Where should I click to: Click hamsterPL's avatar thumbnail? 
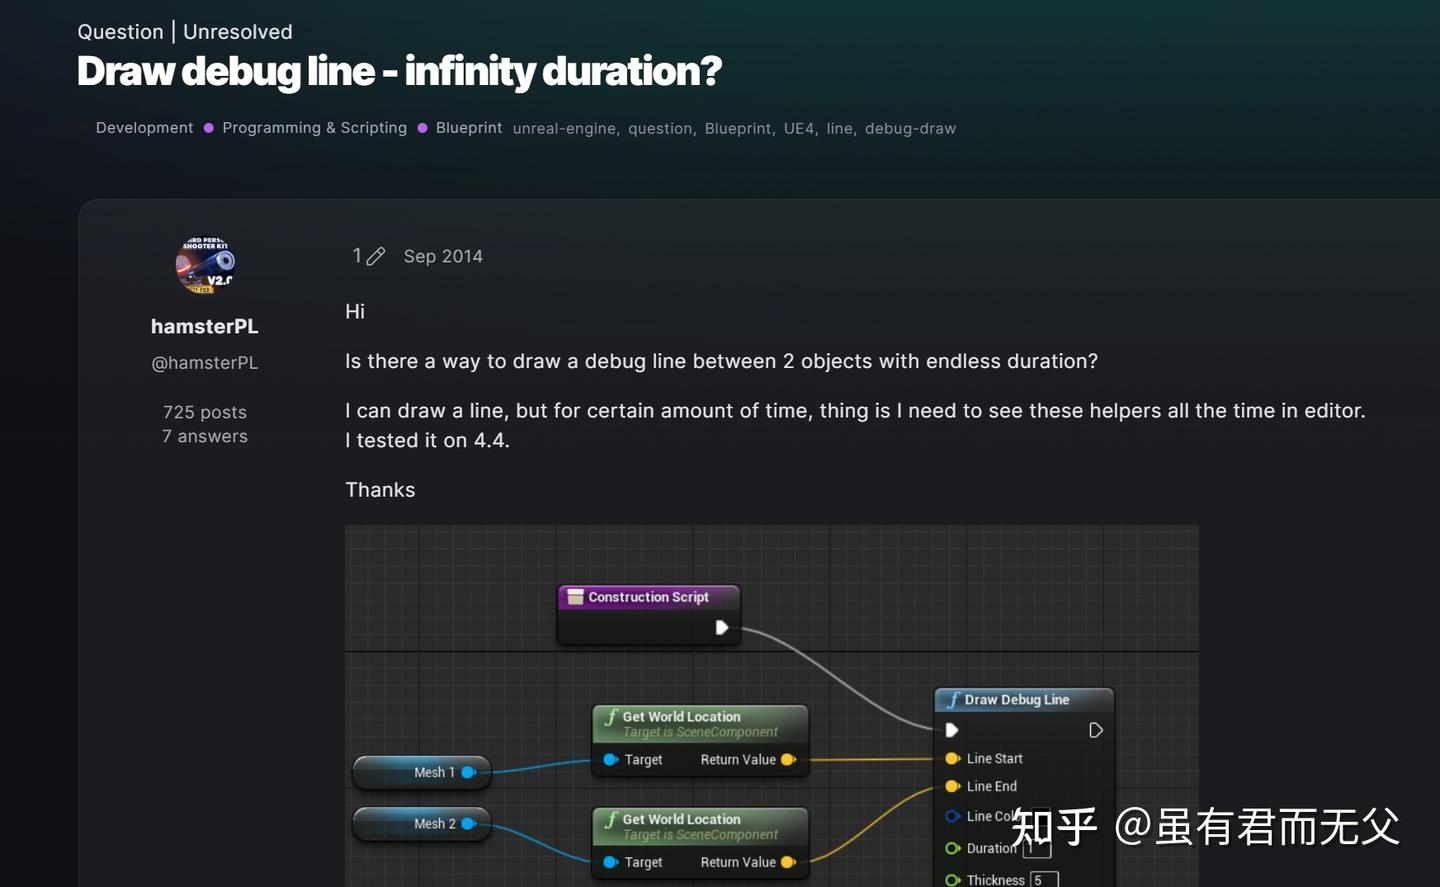tap(204, 265)
